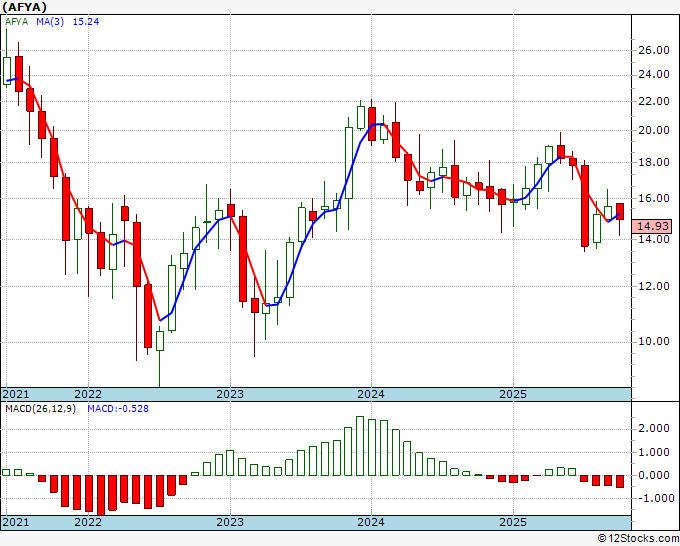The width and height of the screenshot is (680, 546).
Task: Click 2025 on the price chart timeline
Action: pyautogui.click(x=513, y=394)
